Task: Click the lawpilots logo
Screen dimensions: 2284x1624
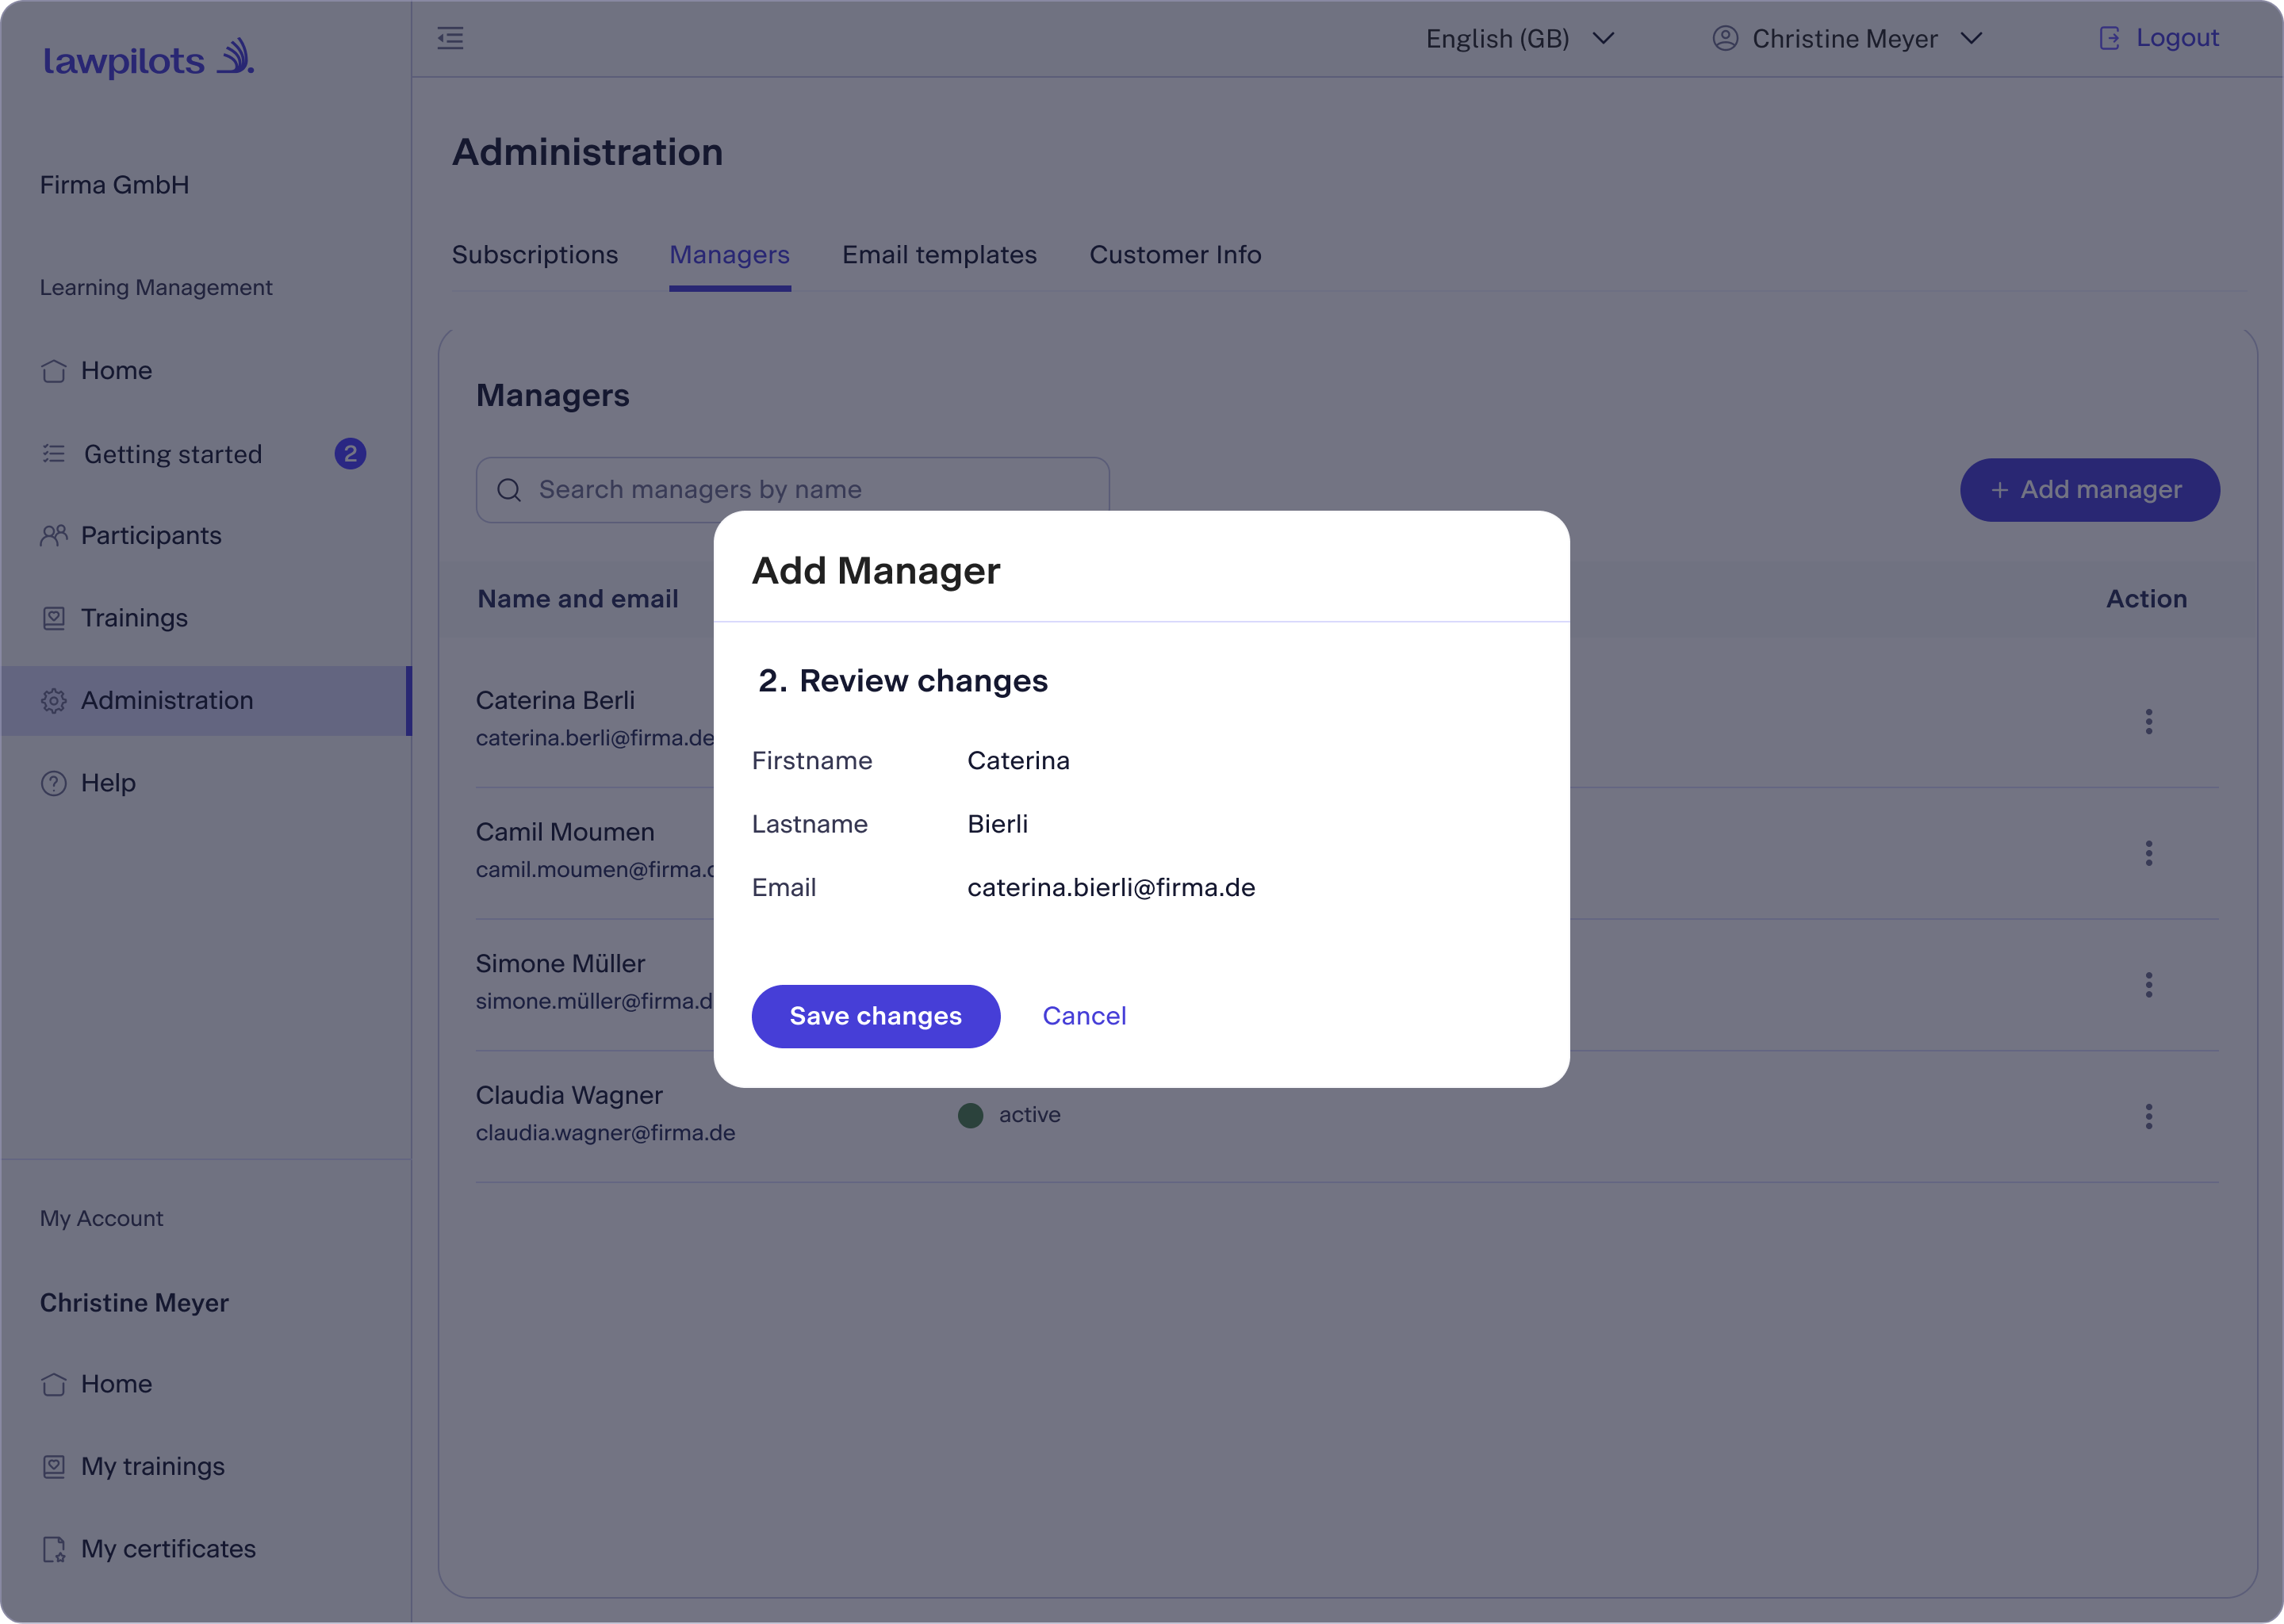Action: coord(148,58)
